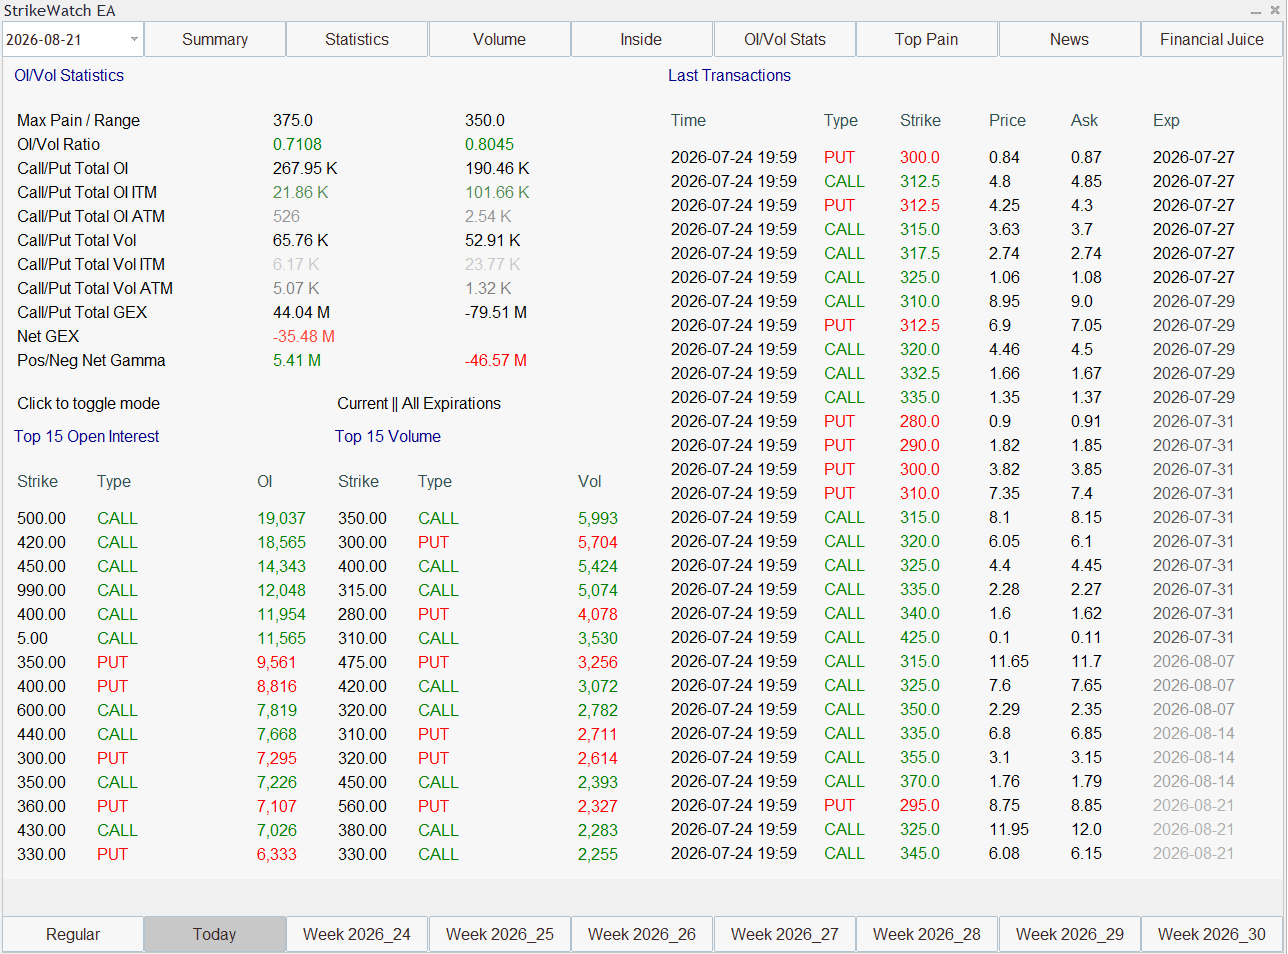
Task: Click the 295.0 PUT transaction strike
Action: coord(920,806)
